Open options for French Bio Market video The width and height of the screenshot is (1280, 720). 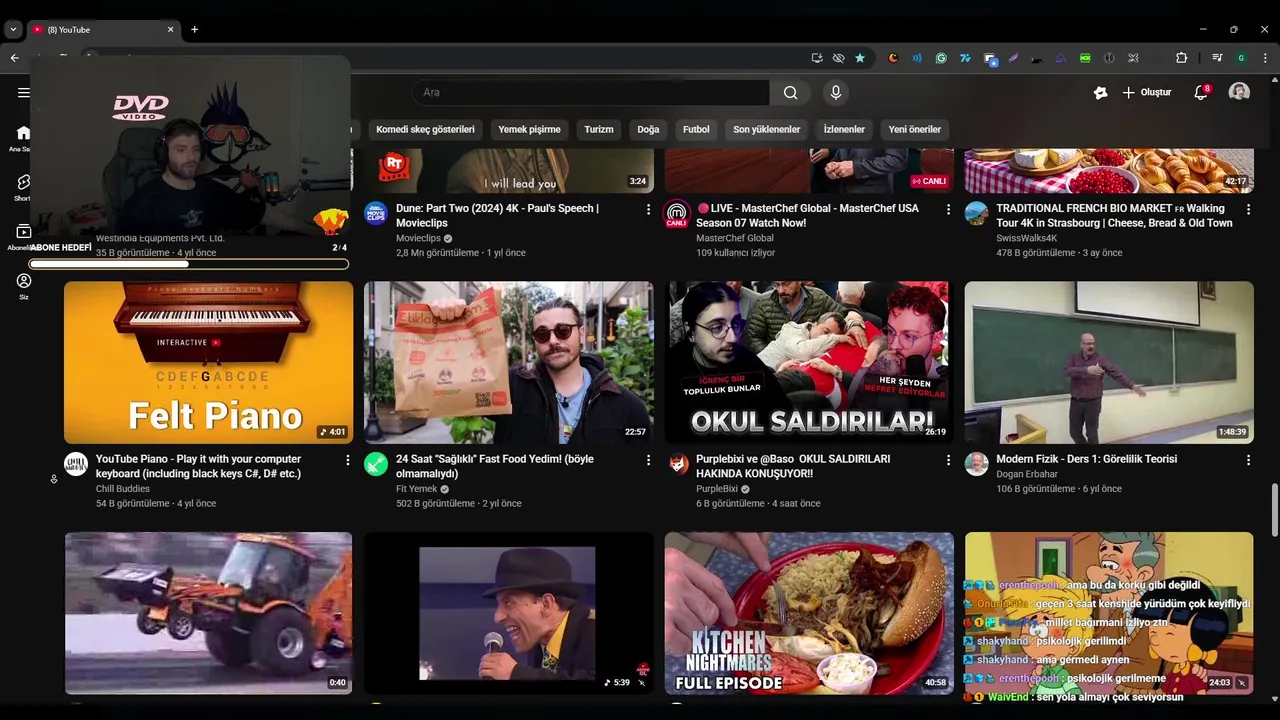[x=1248, y=210]
